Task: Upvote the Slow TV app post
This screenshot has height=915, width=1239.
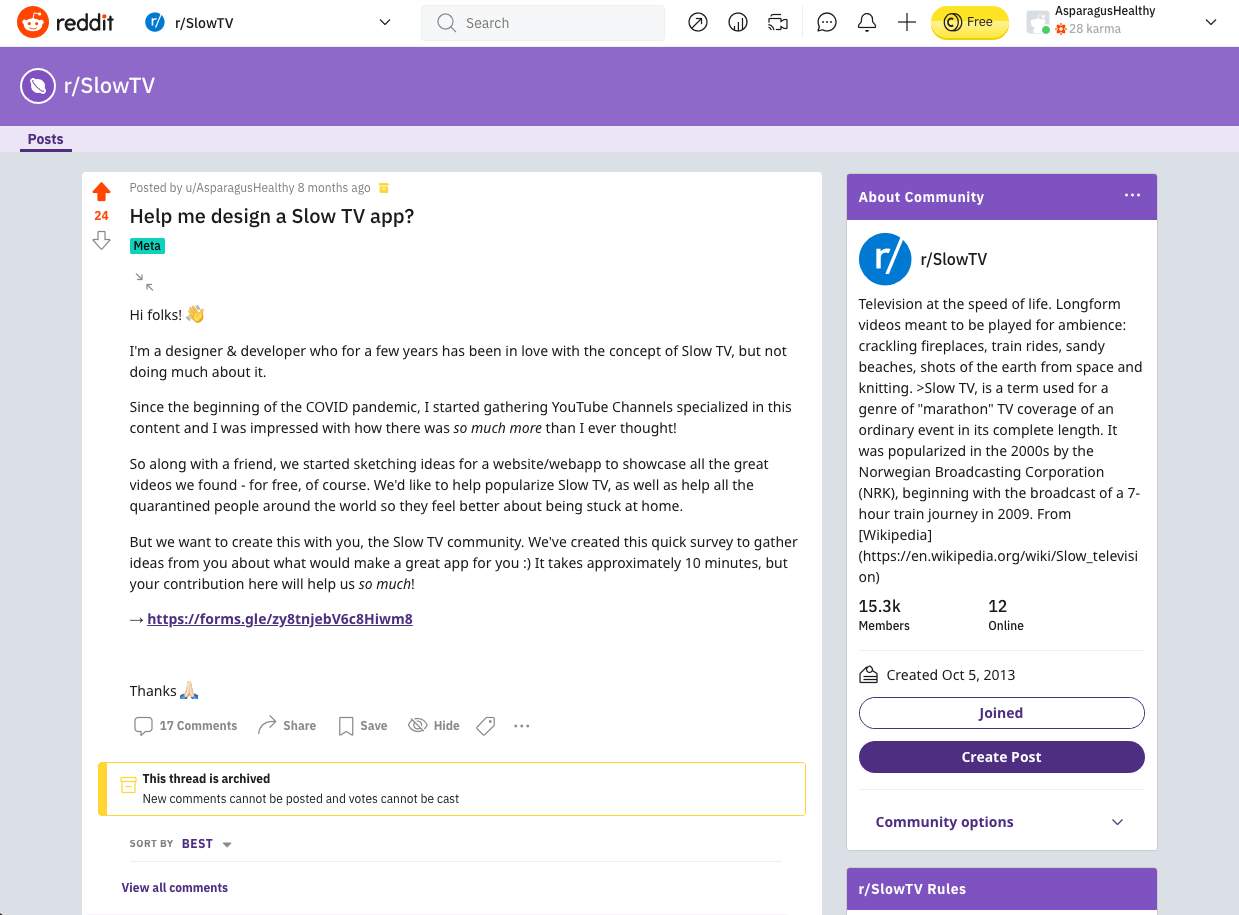Action: pyautogui.click(x=101, y=191)
